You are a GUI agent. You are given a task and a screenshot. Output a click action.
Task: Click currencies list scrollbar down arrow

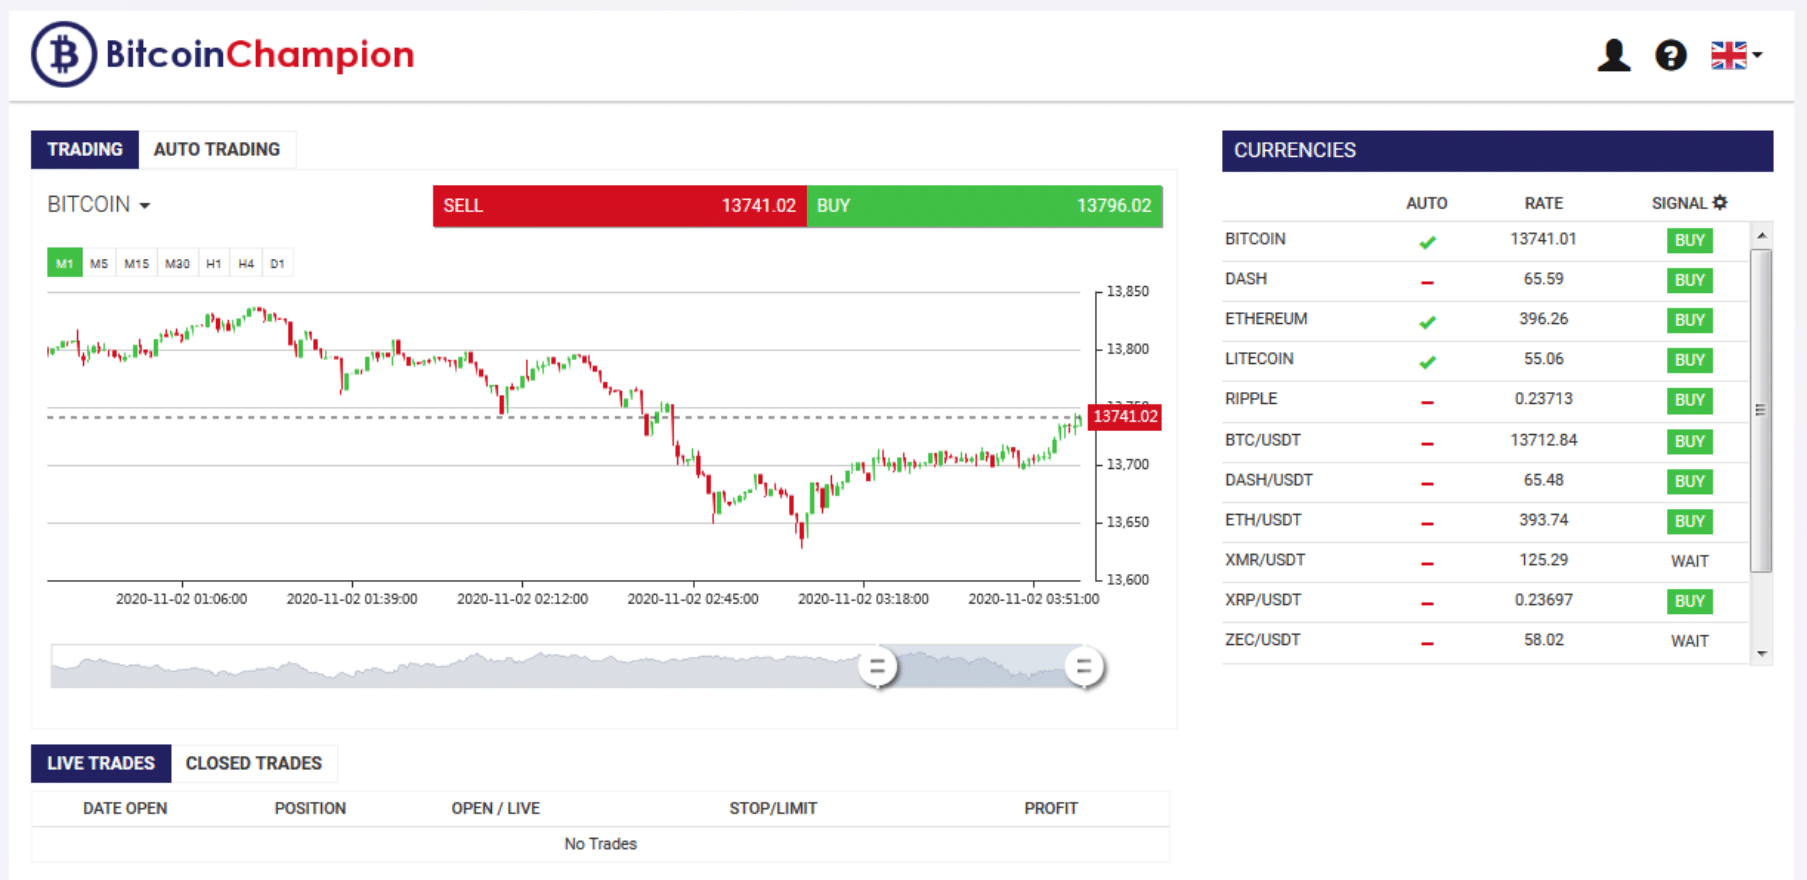pyautogui.click(x=1761, y=654)
